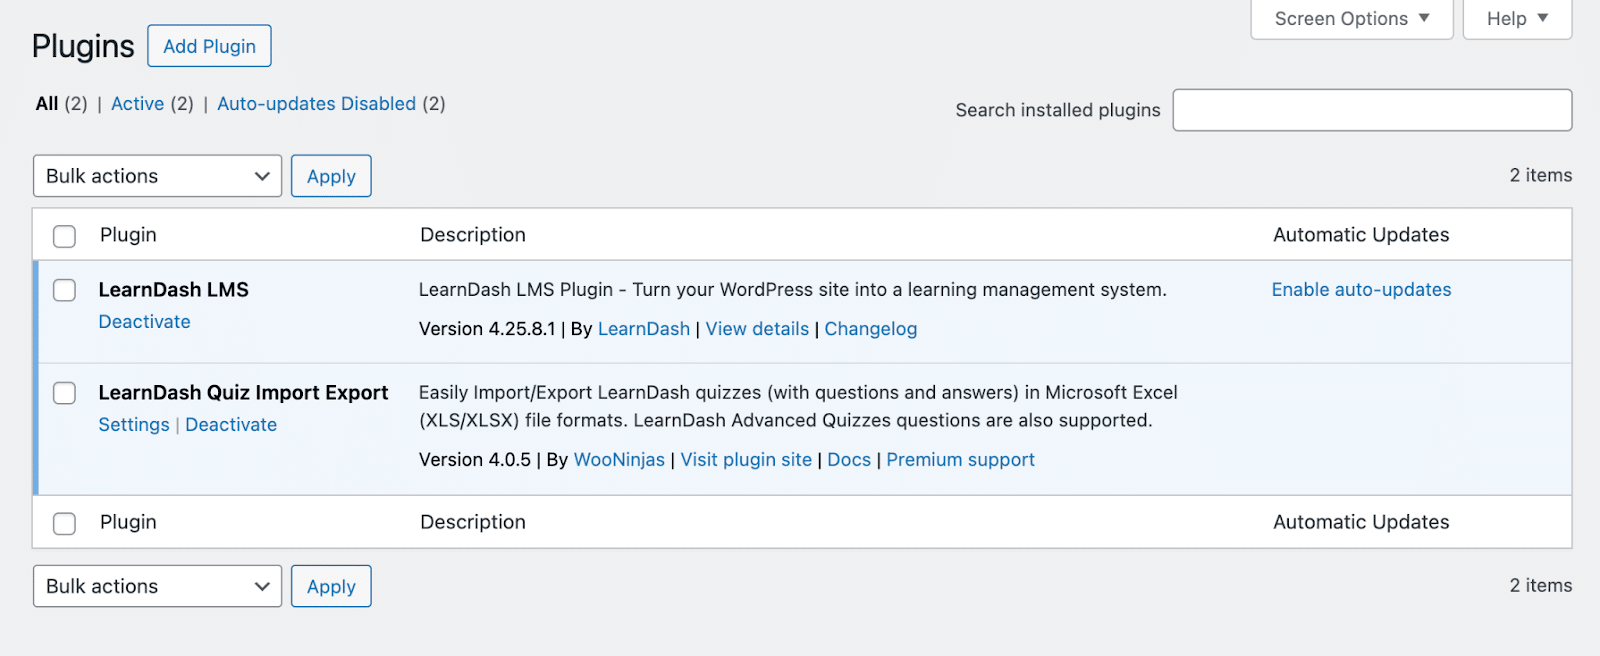Open the LearnDash author link
The width and height of the screenshot is (1600, 656).
click(644, 329)
